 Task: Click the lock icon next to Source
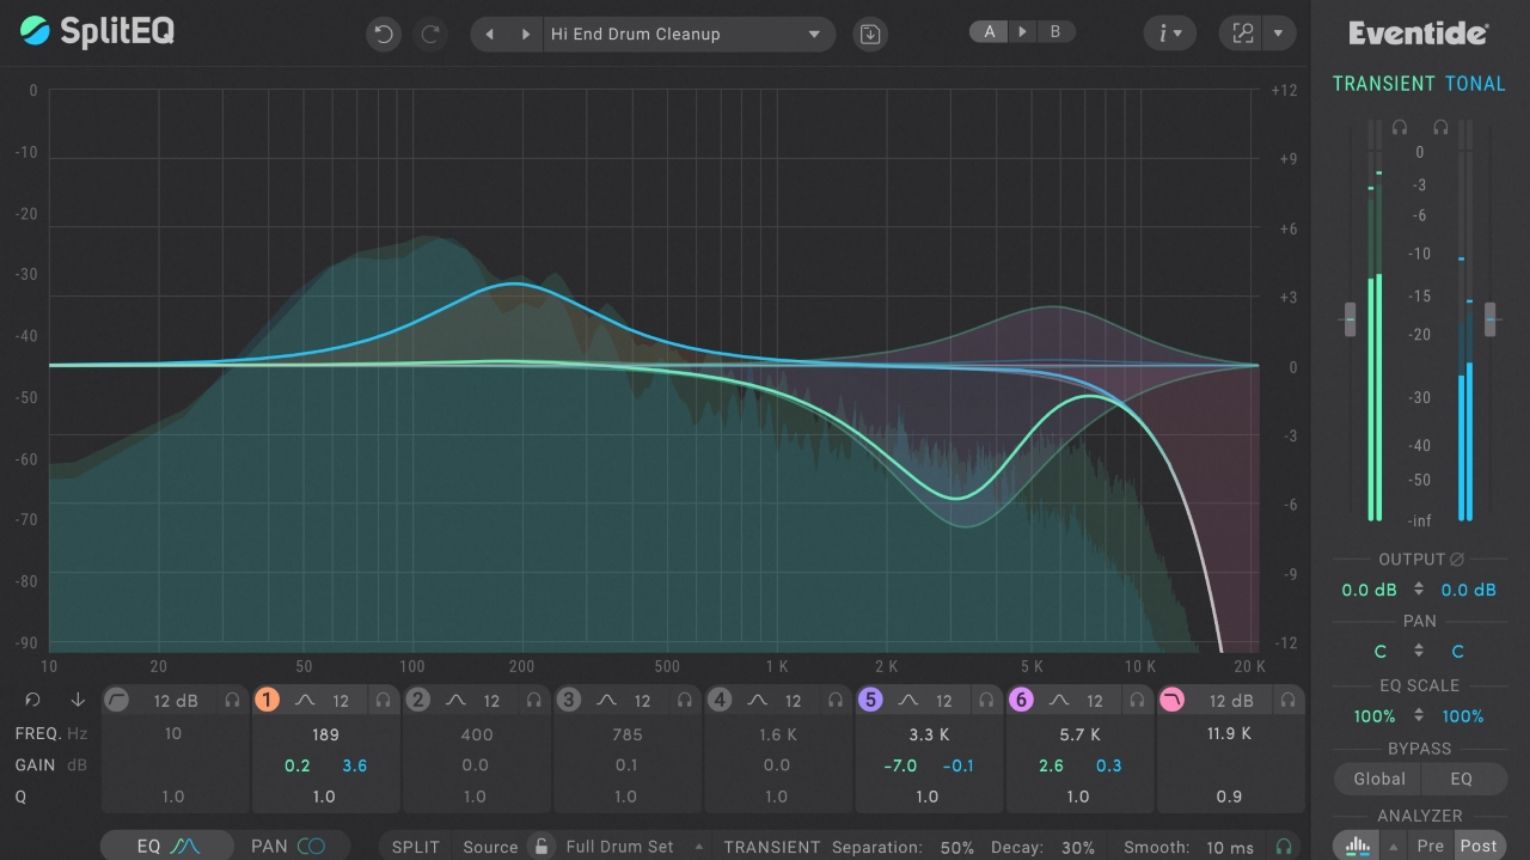click(541, 845)
